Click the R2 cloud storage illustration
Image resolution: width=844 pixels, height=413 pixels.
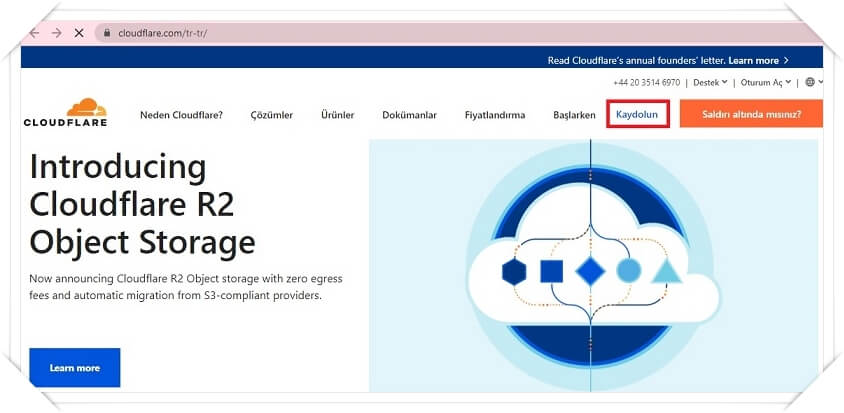click(x=593, y=265)
